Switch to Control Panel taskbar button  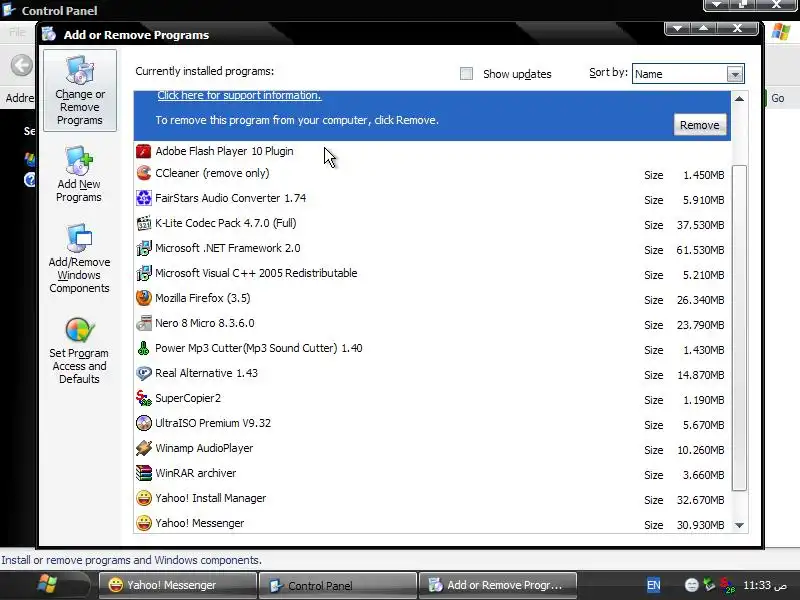click(338, 585)
